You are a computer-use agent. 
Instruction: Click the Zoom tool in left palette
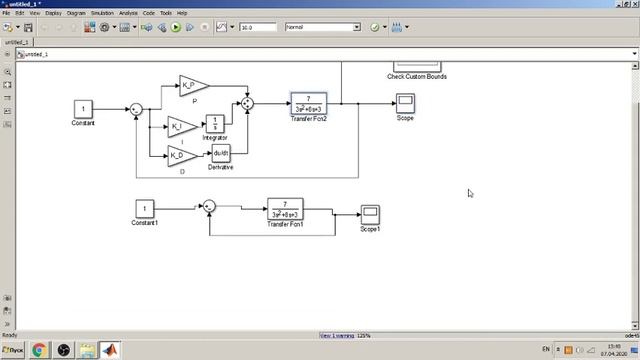pyautogui.click(x=7, y=72)
